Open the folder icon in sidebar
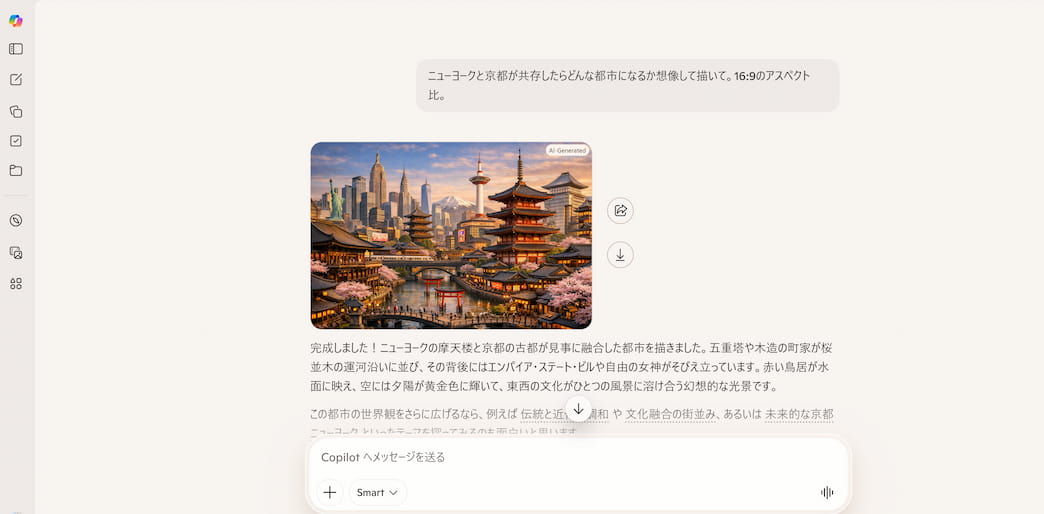 tap(16, 170)
